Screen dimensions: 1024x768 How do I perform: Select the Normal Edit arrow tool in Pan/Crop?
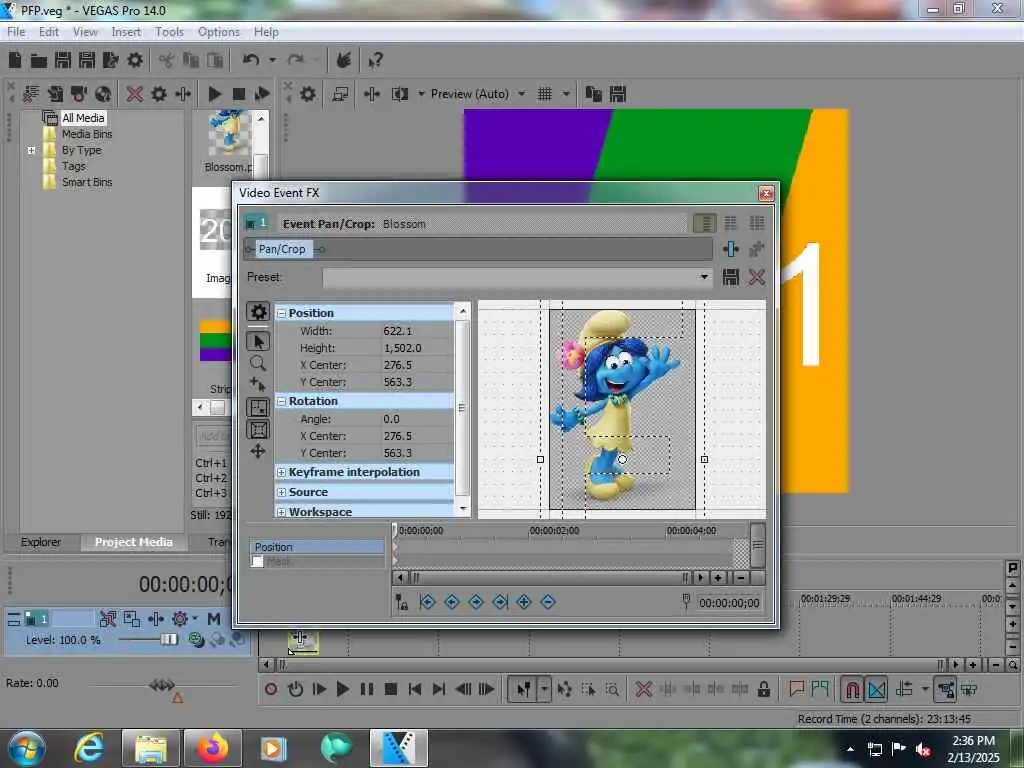tap(258, 341)
